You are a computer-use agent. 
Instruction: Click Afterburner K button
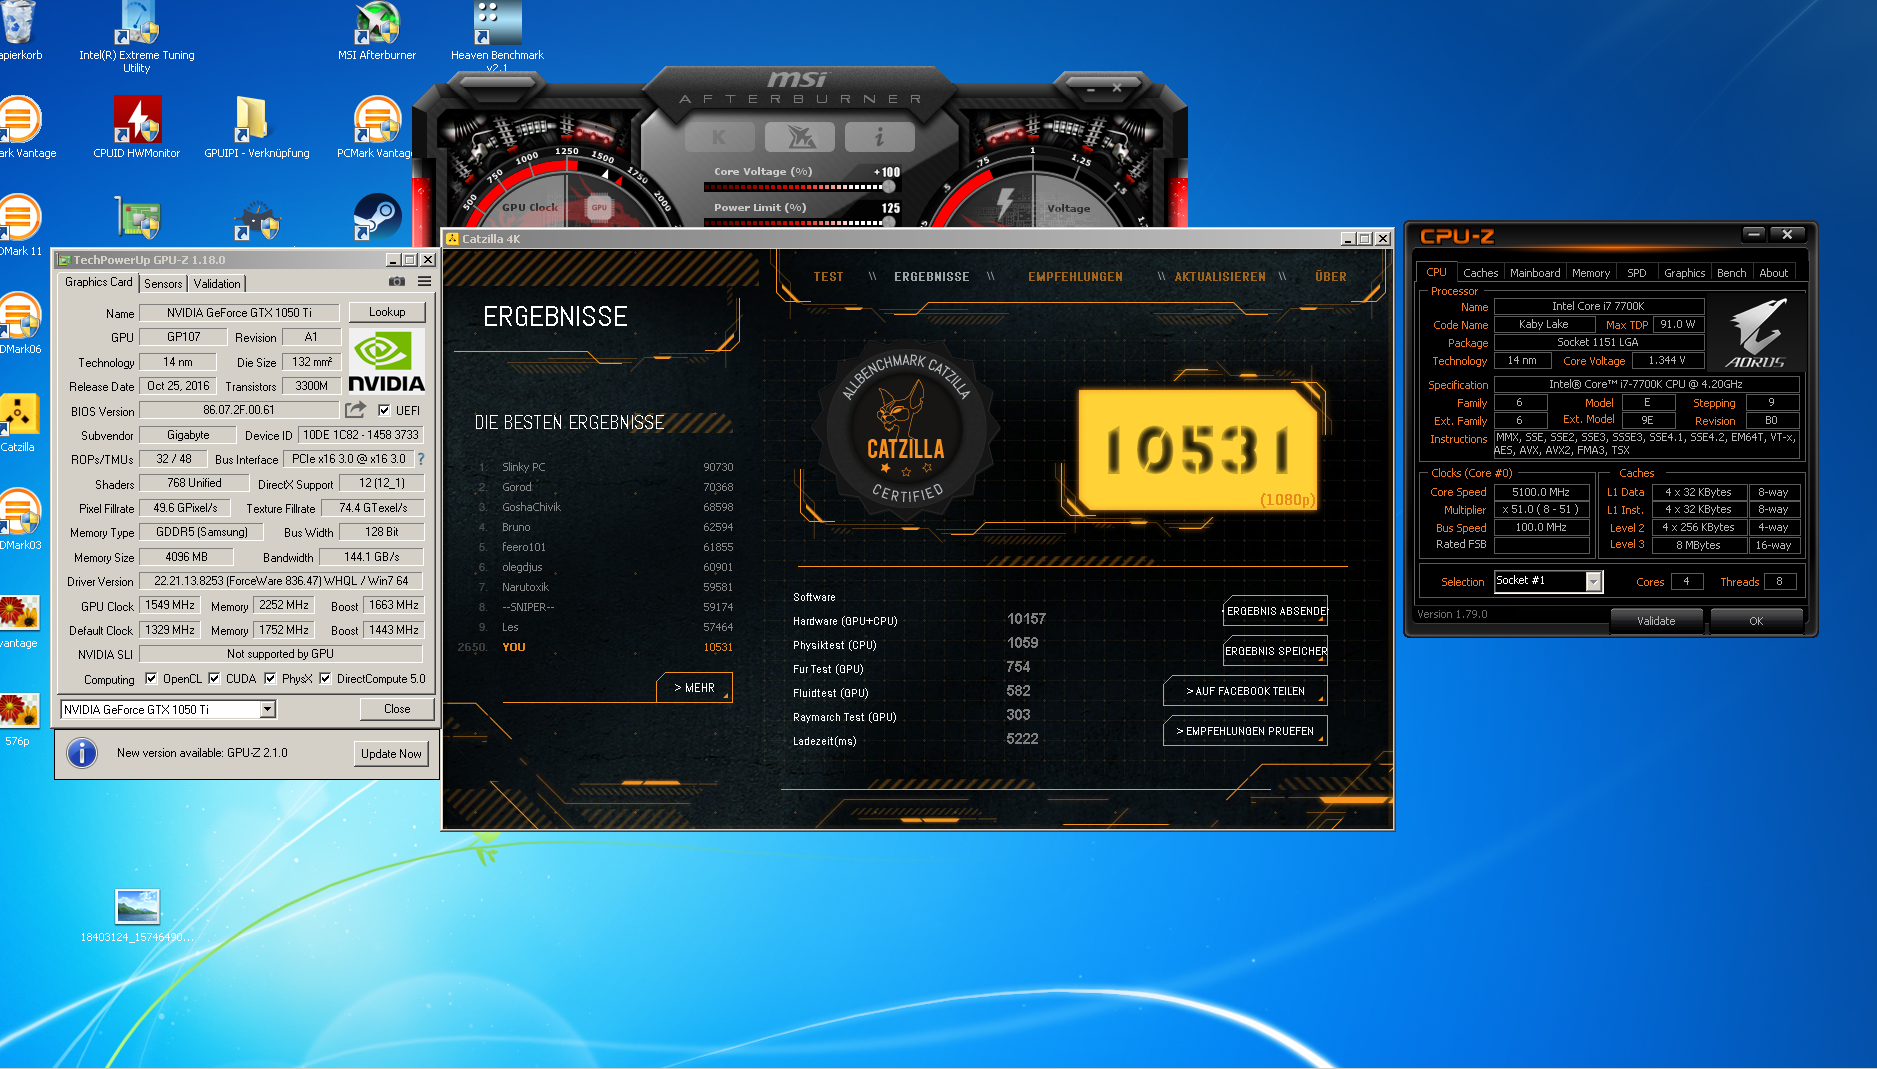click(x=719, y=137)
